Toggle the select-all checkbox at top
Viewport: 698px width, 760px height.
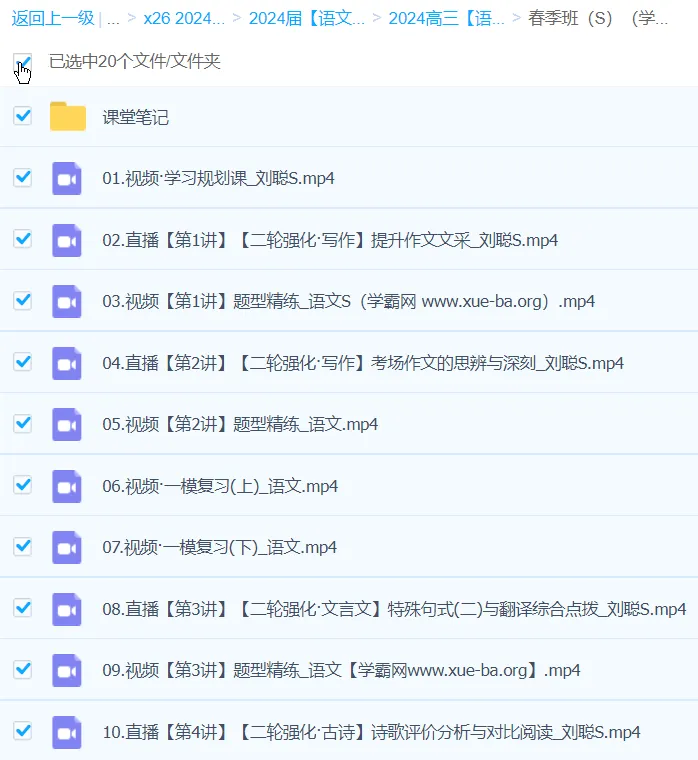pos(23,62)
